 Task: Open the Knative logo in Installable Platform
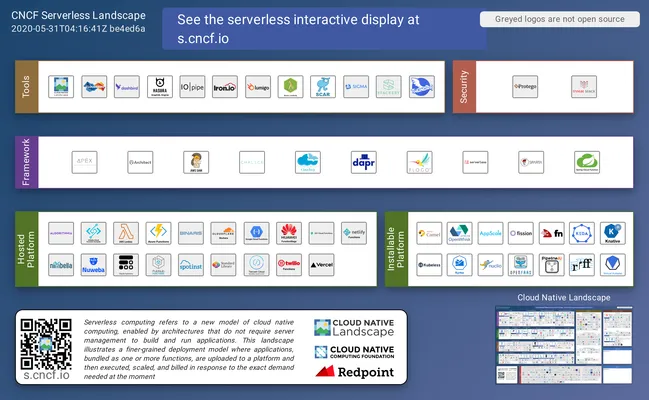613,233
